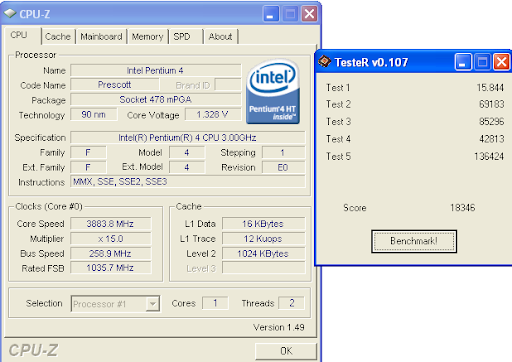Viewport: 512px width, 362px height.
Task: Click the Threads count field
Action: (x=291, y=303)
